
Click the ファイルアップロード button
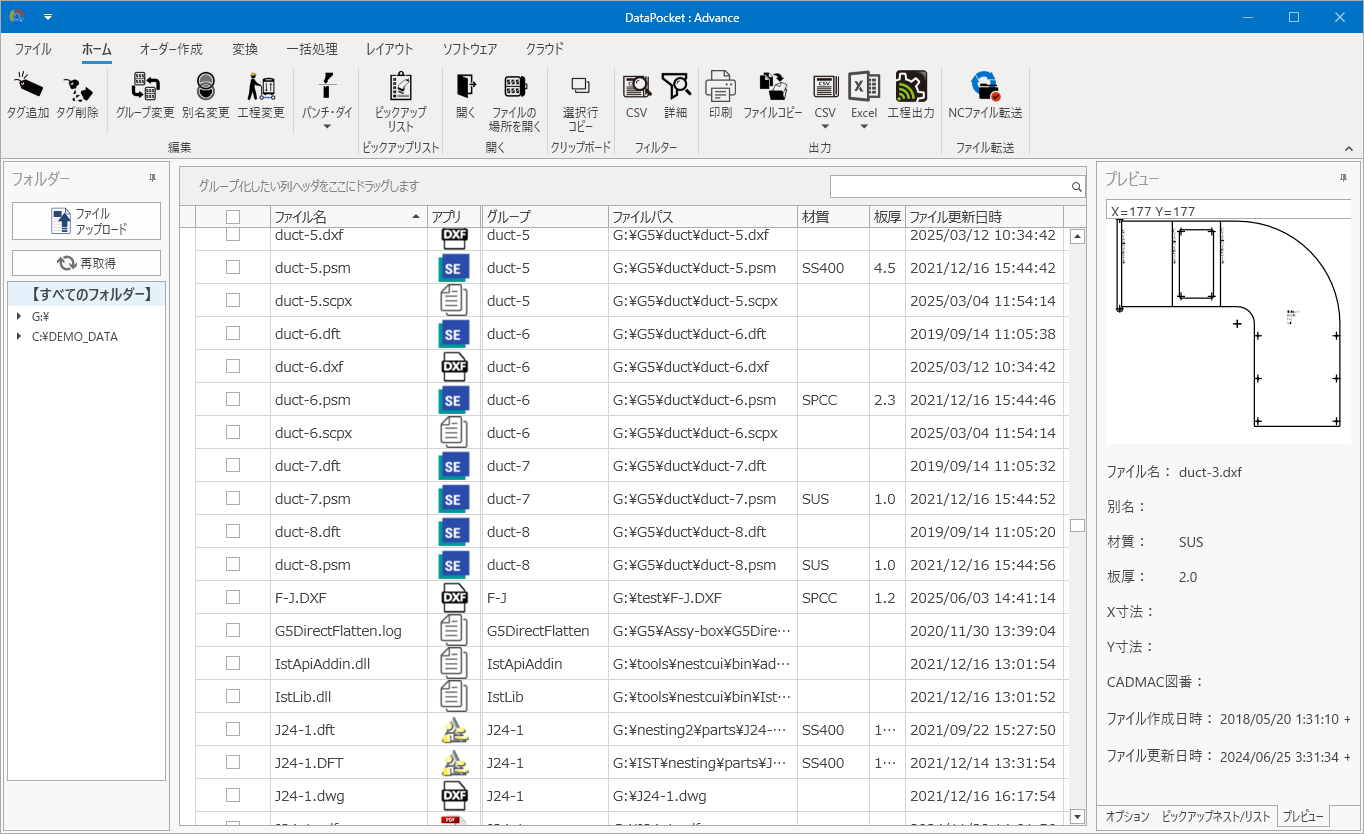[86, 221]
